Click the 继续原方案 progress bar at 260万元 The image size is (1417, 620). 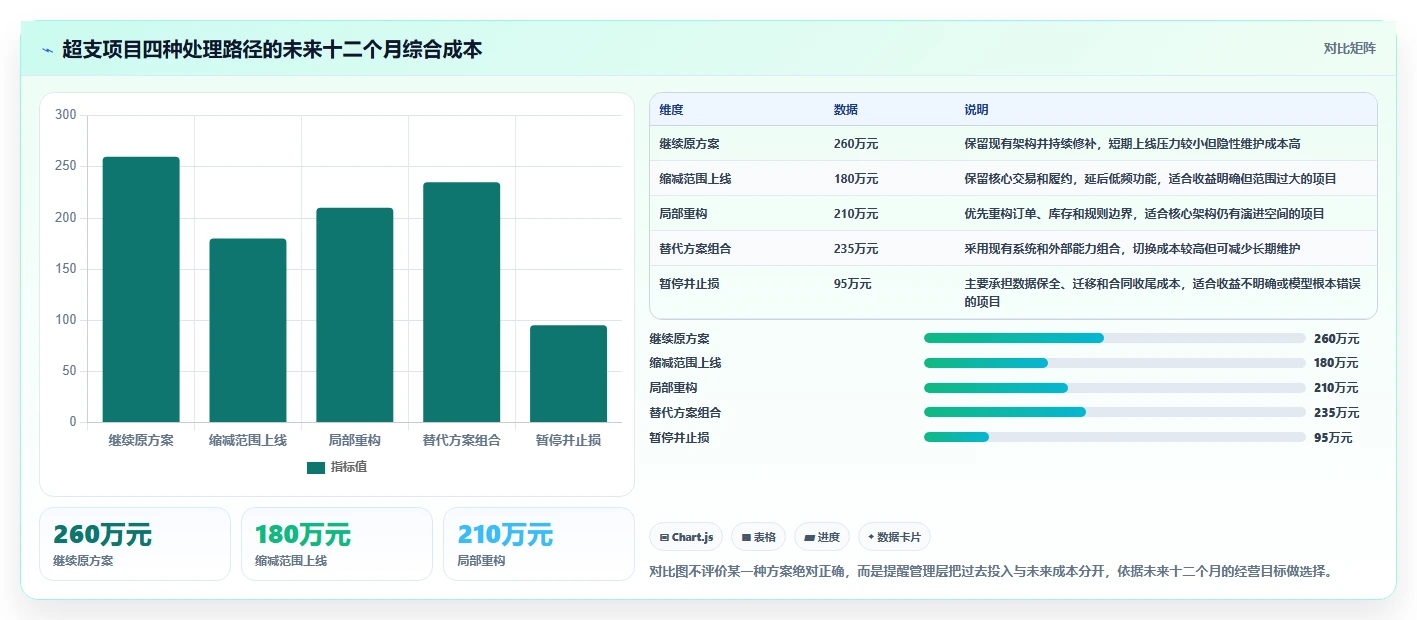1115,338
